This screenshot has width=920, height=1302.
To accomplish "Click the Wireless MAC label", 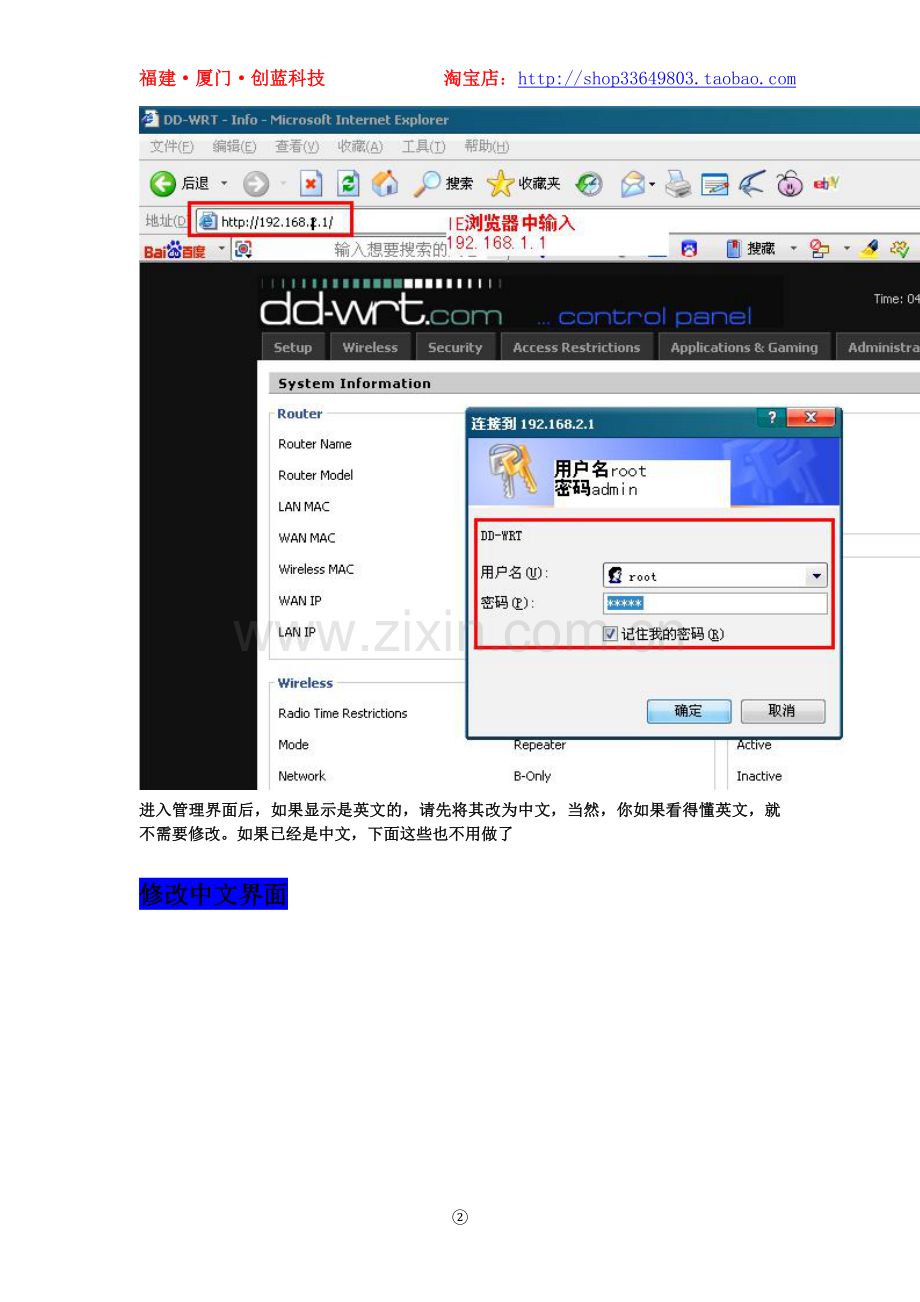I will click(316, 569).
